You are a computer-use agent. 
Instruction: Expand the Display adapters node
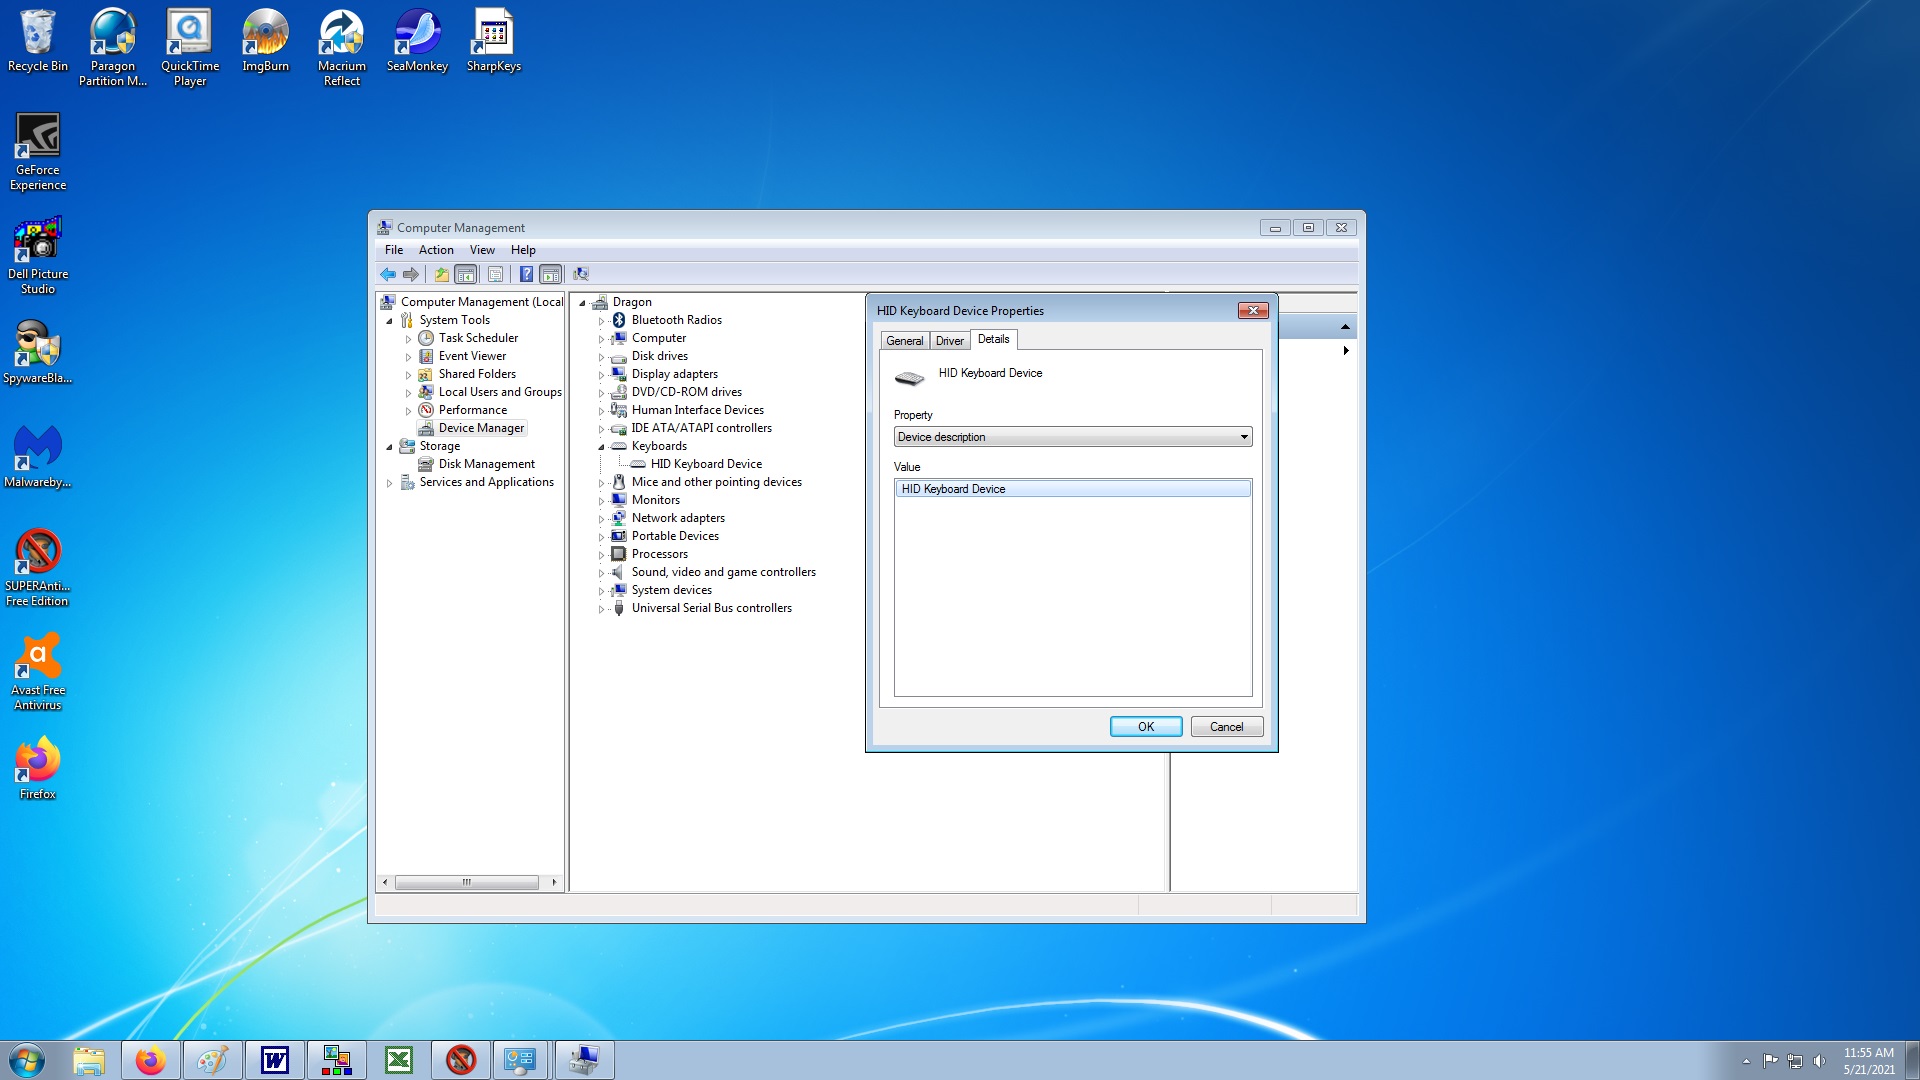click(x=601, y=375)
